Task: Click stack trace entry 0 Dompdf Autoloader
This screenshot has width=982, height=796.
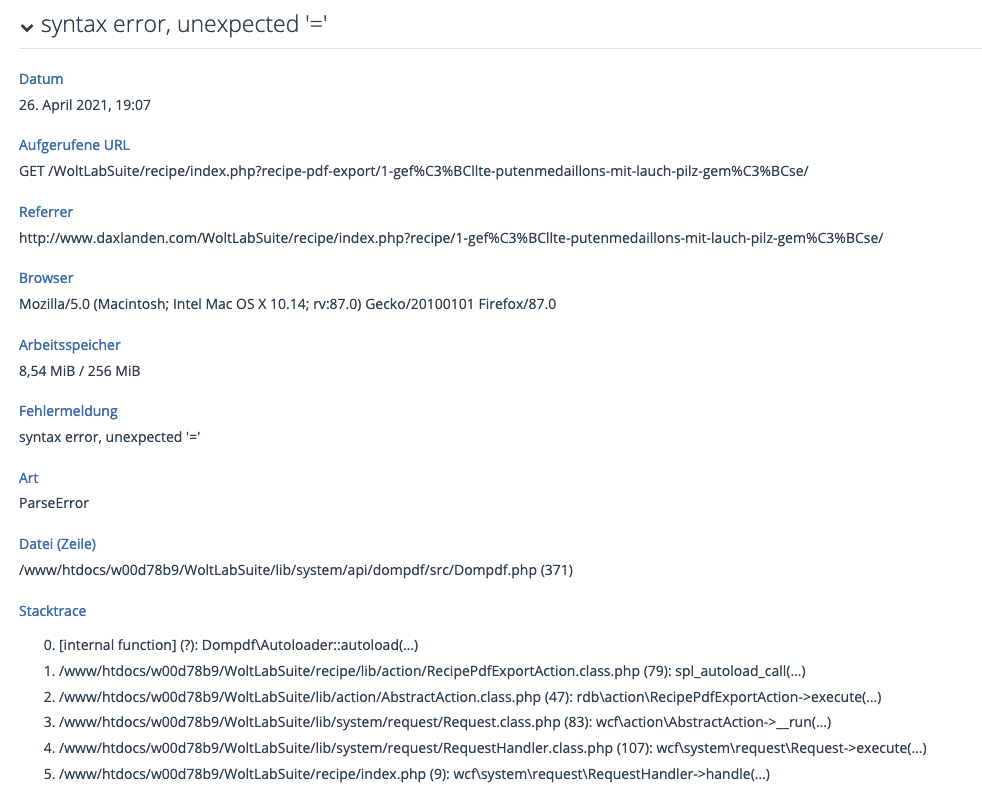Action: pos(237,645)
